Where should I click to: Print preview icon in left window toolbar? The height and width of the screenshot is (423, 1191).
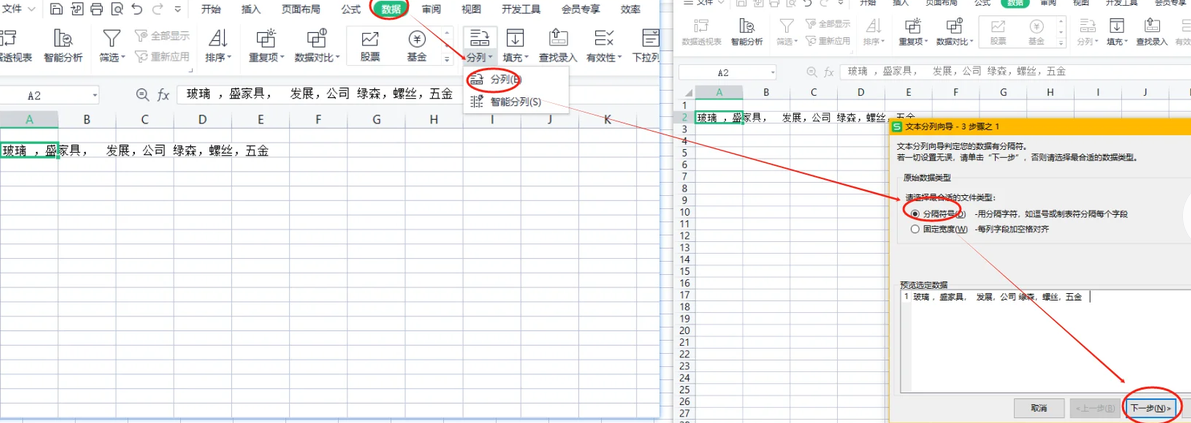[116, 10]
